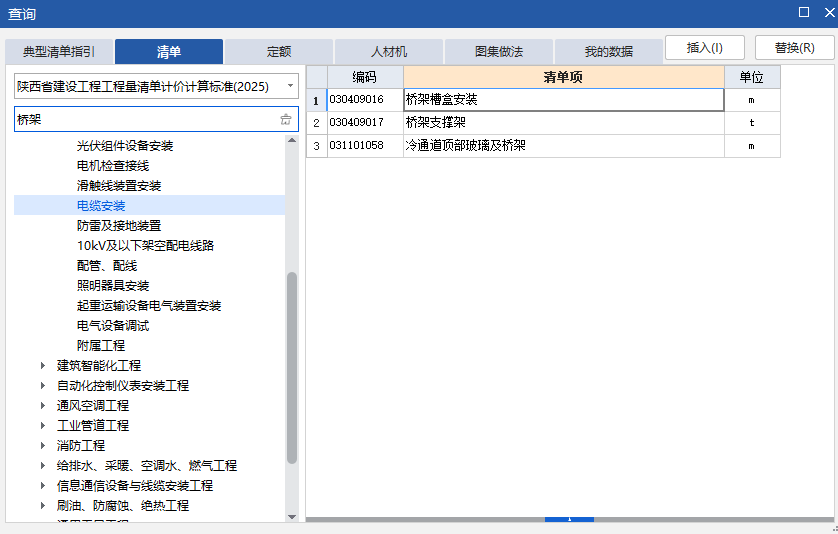Maximize the 查询 window

[x=804, y=12]
